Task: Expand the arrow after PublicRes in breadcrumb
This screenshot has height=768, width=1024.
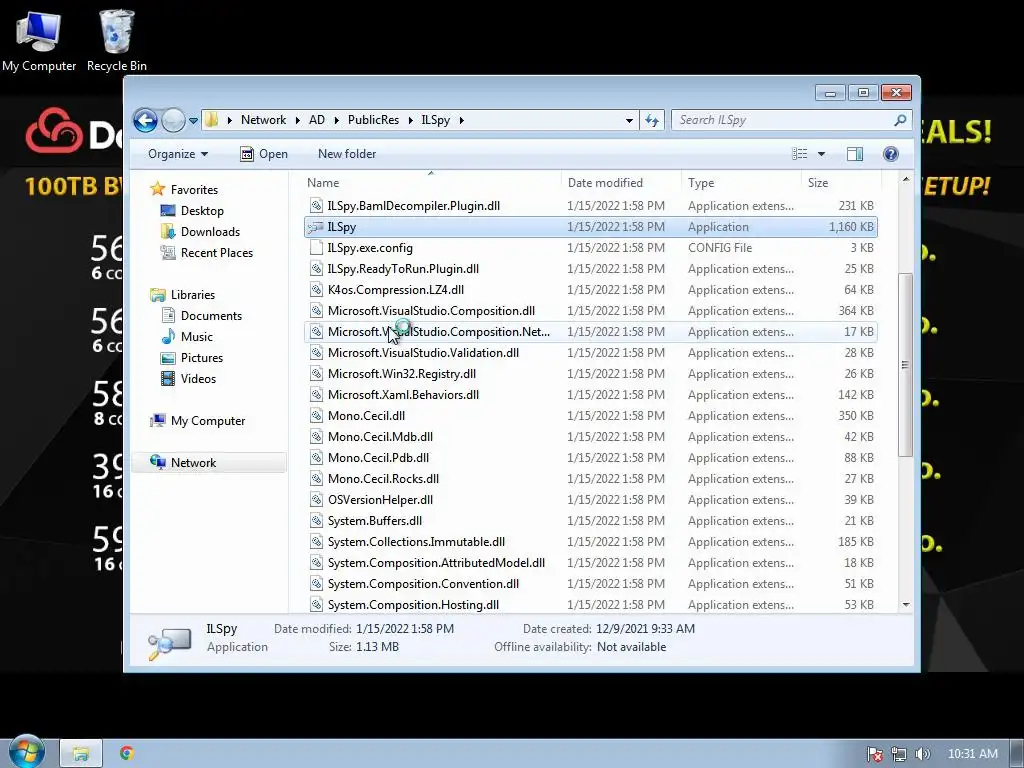Action: pos(410,120)
